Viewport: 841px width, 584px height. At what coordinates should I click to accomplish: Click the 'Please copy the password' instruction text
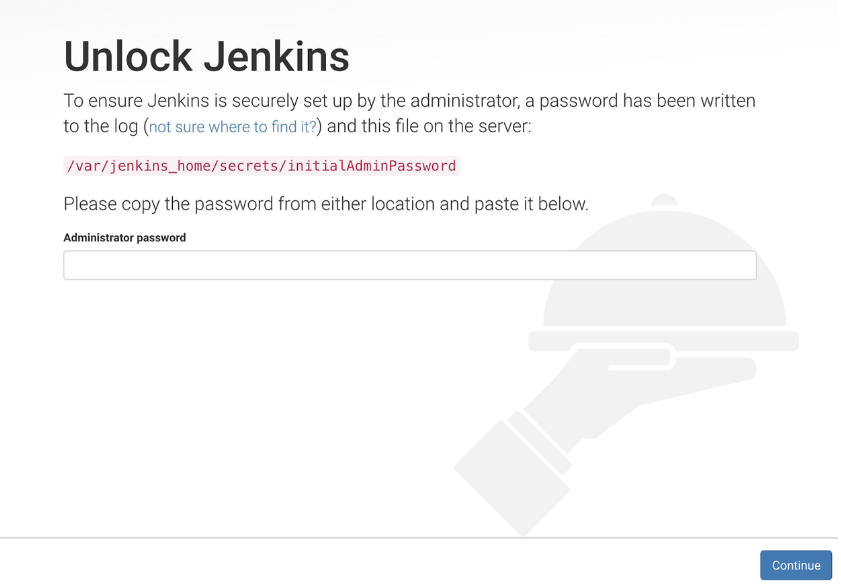point(326,204)
